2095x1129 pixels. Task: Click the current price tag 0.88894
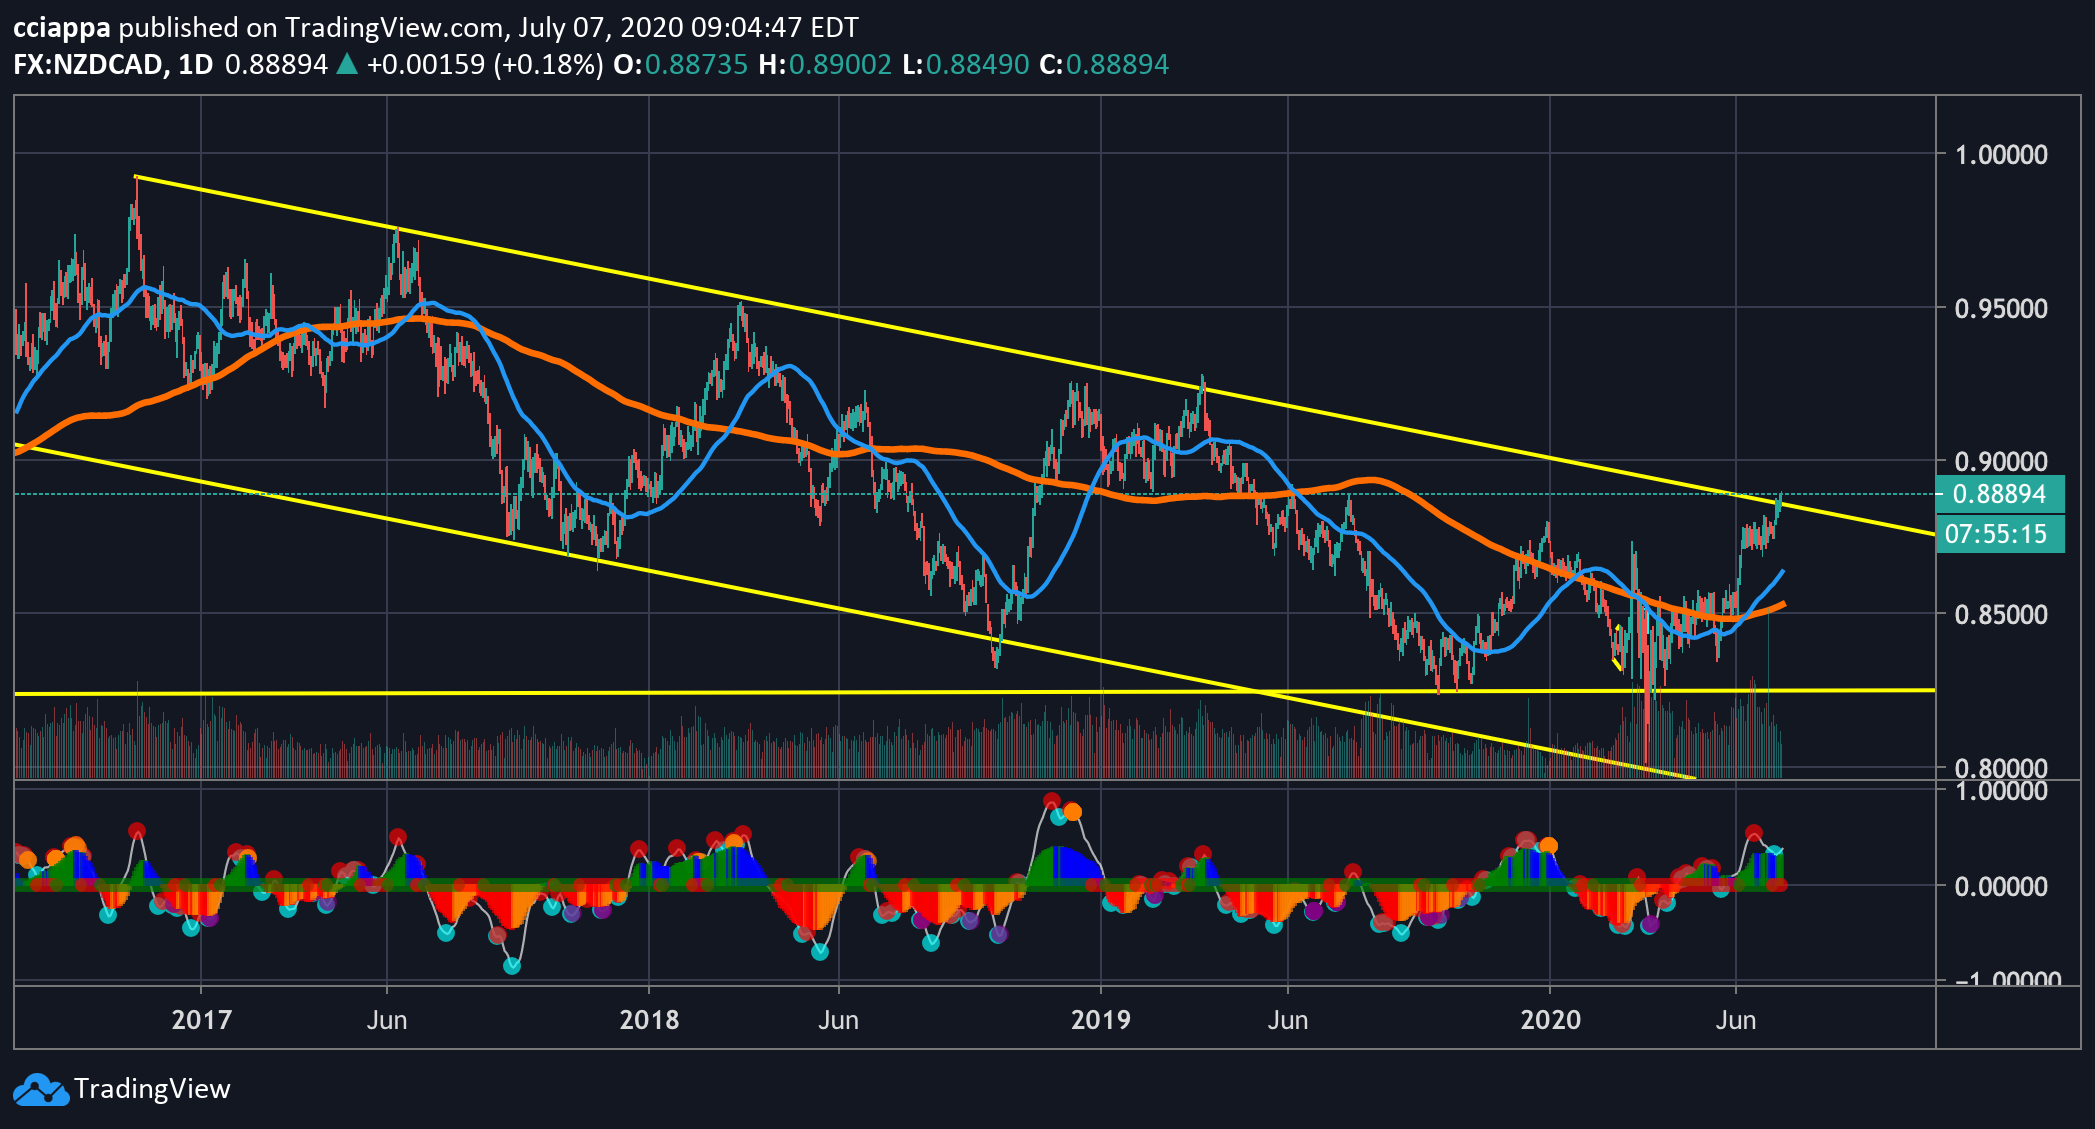pyautogui.click(x=2000, y=494)
